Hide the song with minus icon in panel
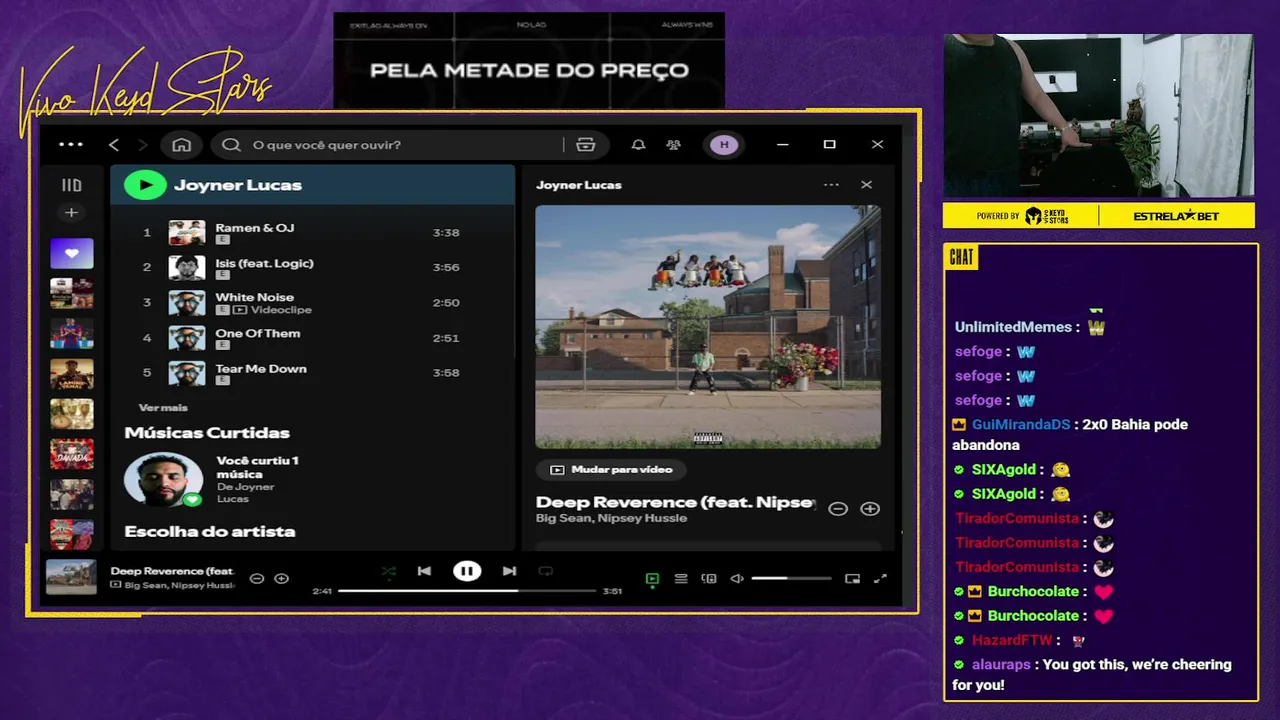The image size is (1280, 720). pyautogui.click(x=838, y=509)
